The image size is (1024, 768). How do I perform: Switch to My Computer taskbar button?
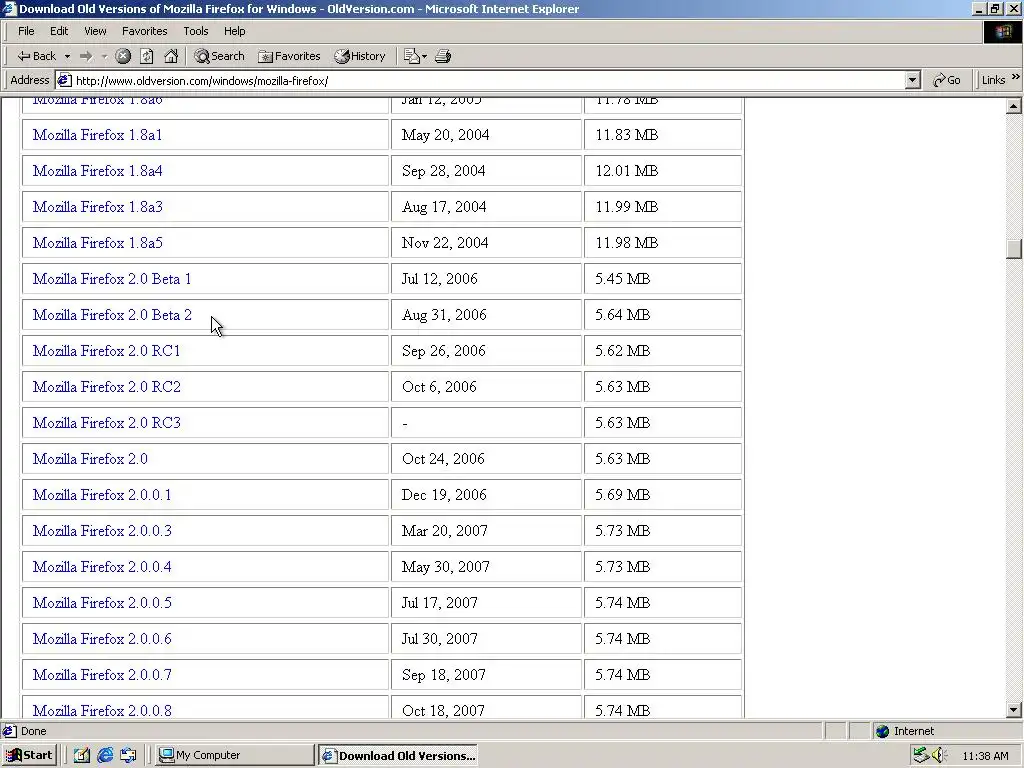coord(235,755)
